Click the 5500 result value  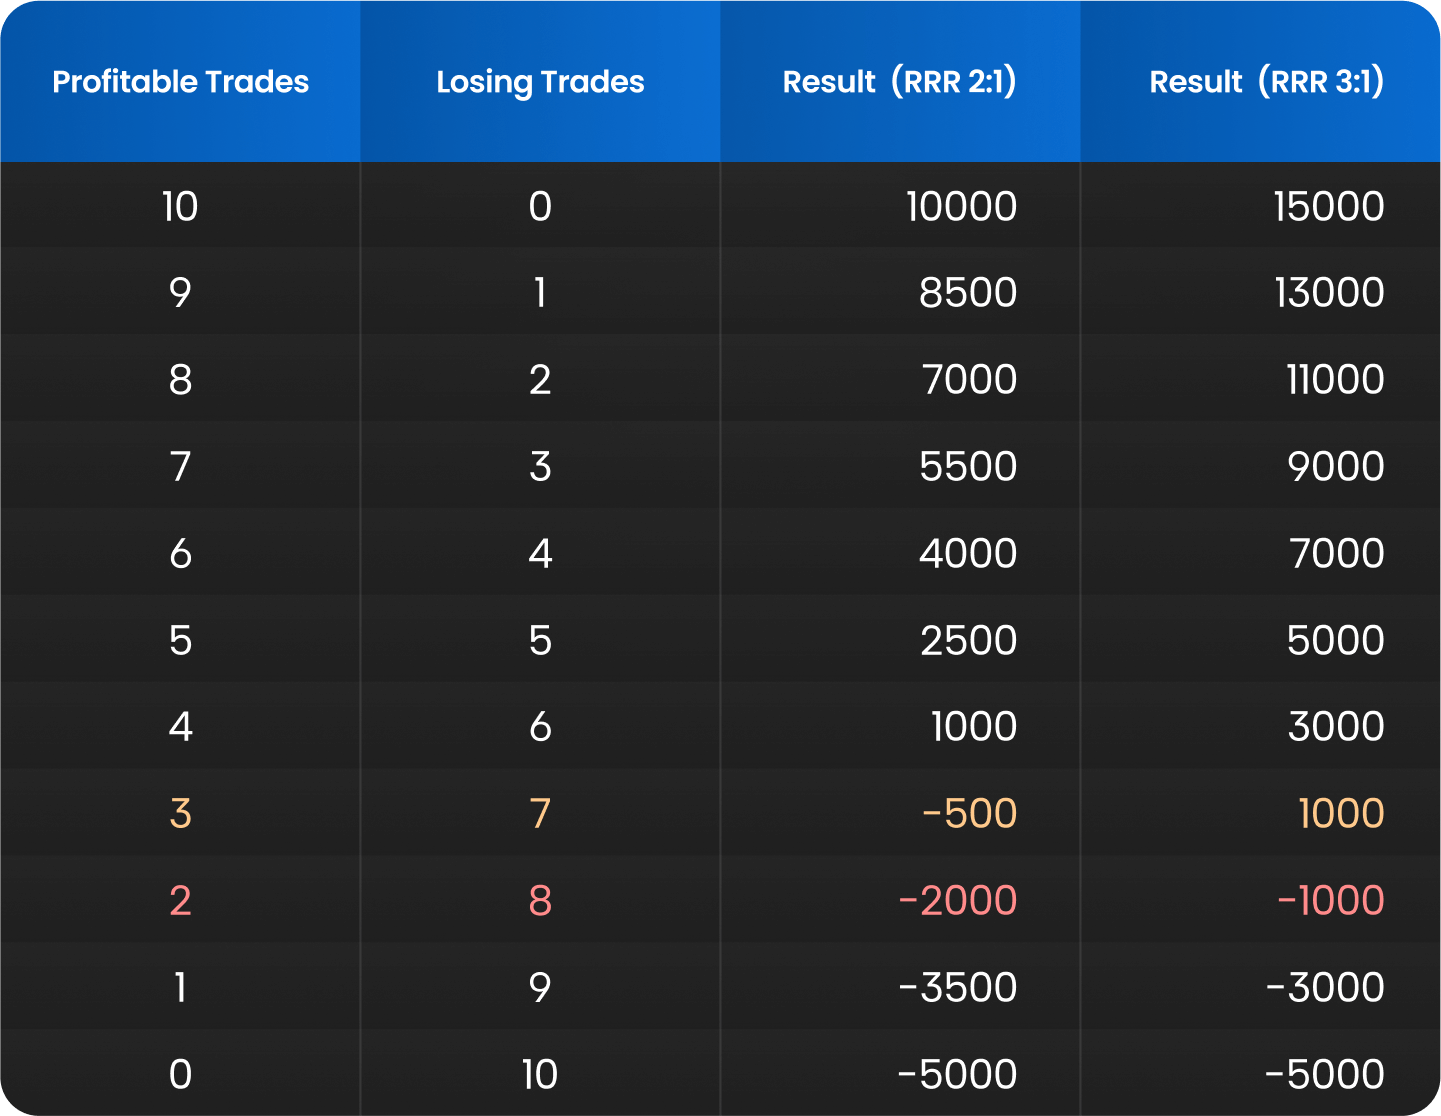click(967, 467)
